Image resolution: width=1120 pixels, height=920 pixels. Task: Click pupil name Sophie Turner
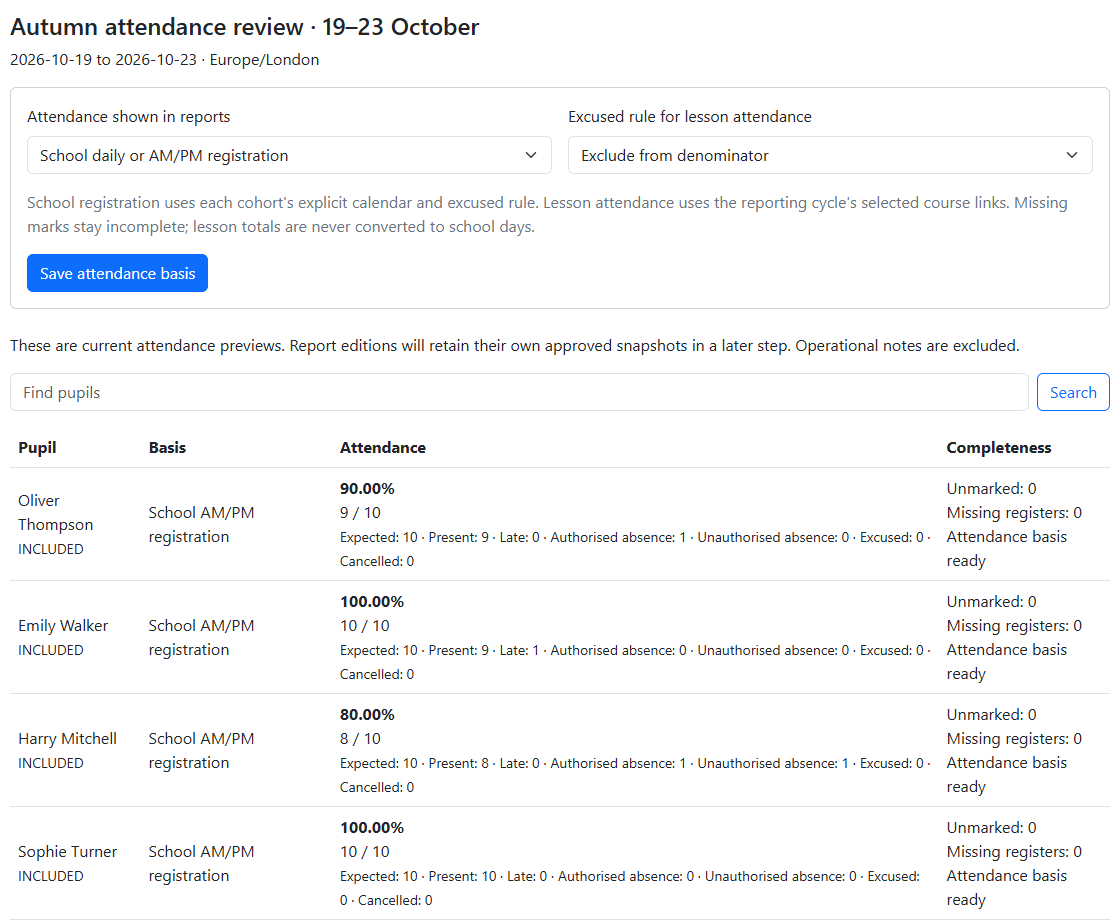click(x=67, y=851)
